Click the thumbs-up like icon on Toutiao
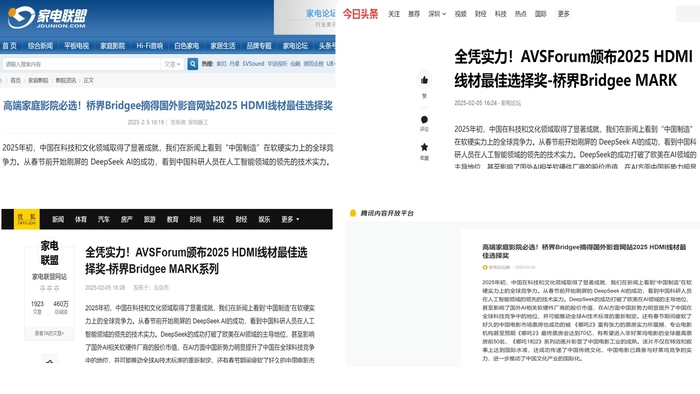The image size is (700, 394). tap(424, 80)
